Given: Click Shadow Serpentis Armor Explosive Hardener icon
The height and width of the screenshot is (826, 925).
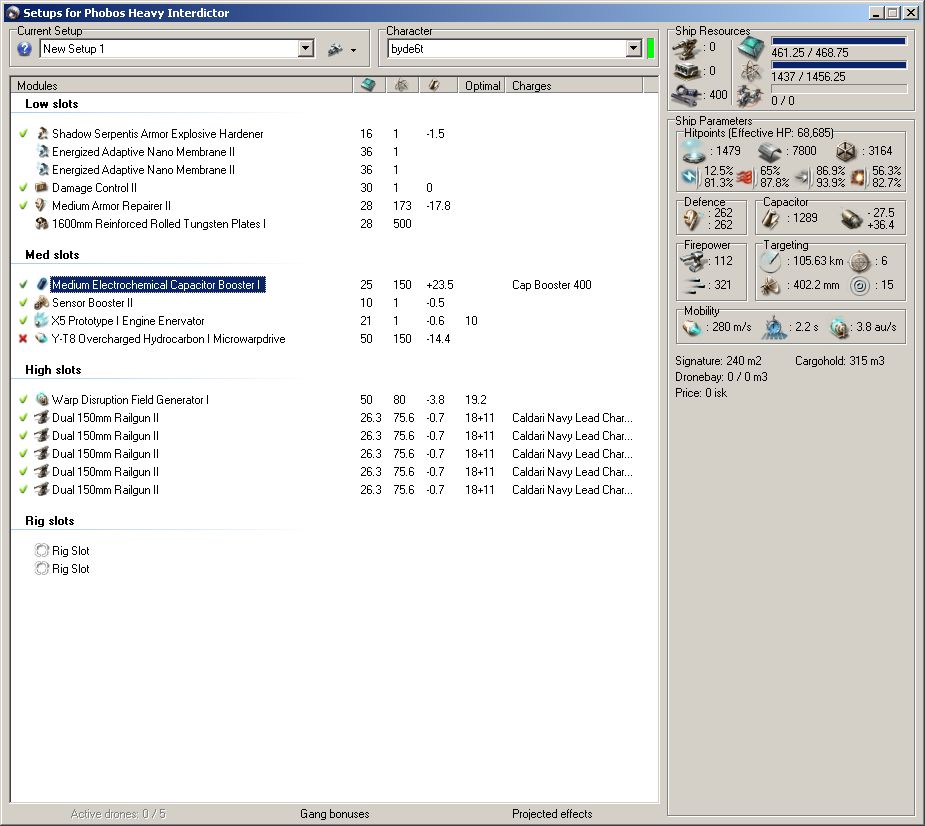Looking at the screenshot, I should [x=42, y=133].
